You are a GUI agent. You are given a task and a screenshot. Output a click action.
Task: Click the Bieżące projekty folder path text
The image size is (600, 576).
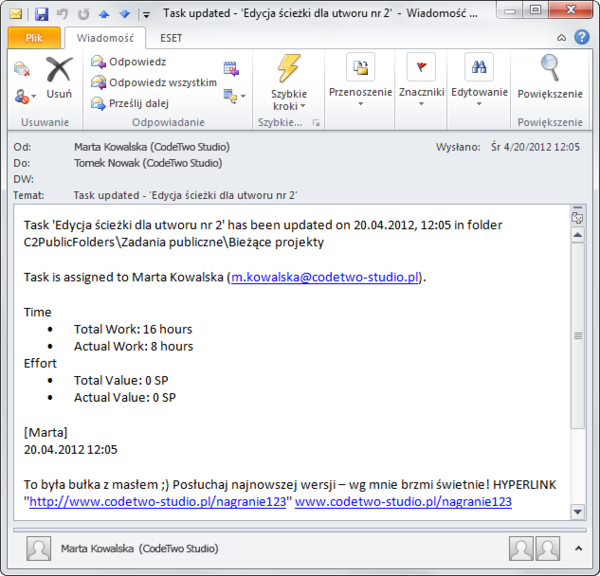pos(276,242)
